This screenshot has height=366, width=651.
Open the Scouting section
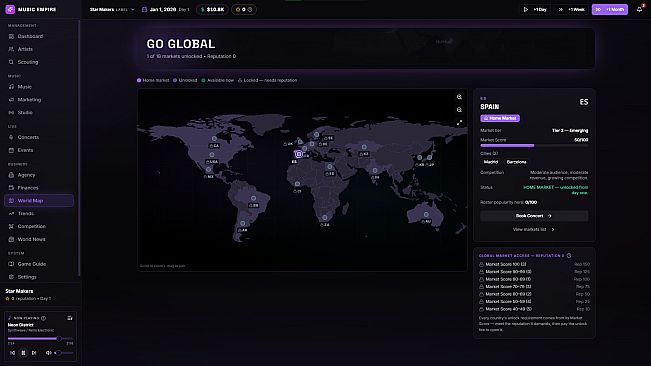pos(39,62)
